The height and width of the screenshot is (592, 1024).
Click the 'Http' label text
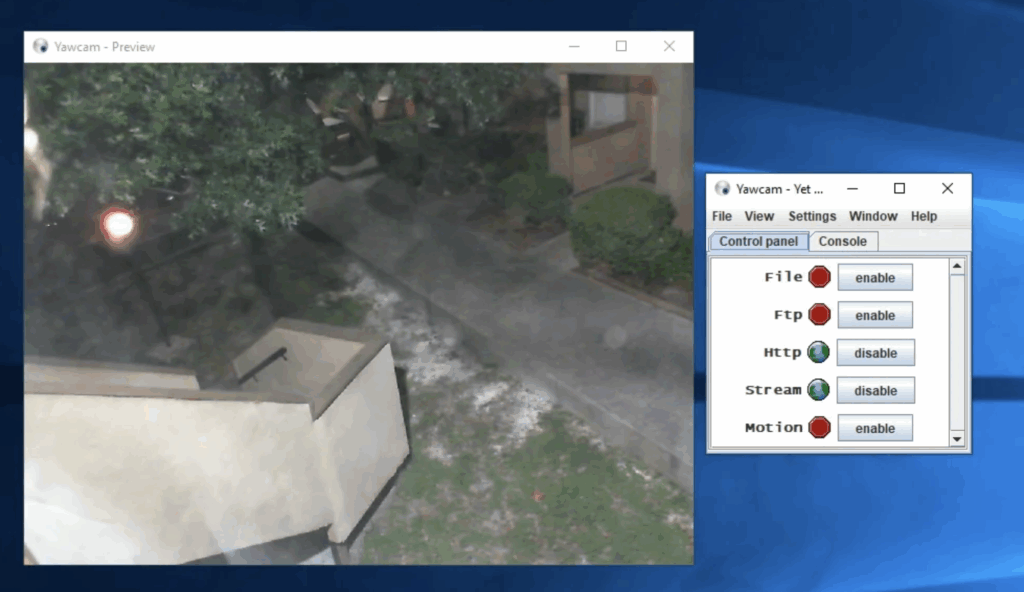(x=782, y=353)
